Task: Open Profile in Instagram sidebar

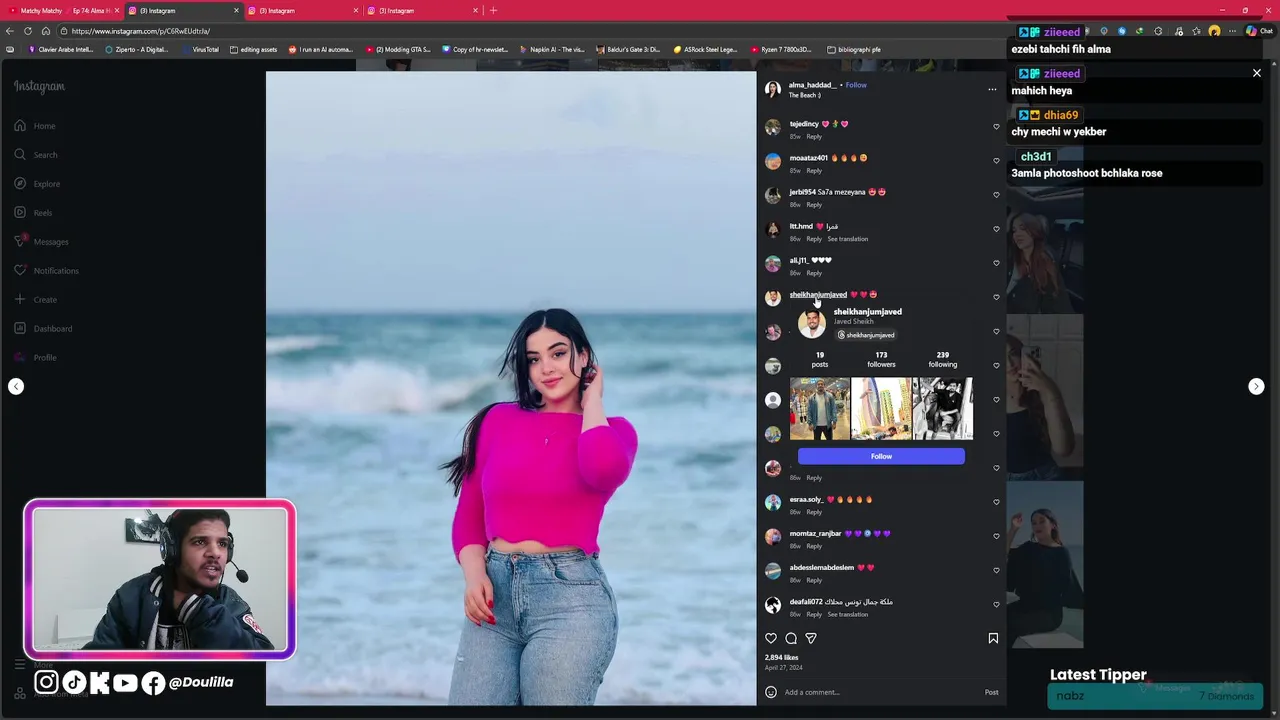Action: coord(36,358)
